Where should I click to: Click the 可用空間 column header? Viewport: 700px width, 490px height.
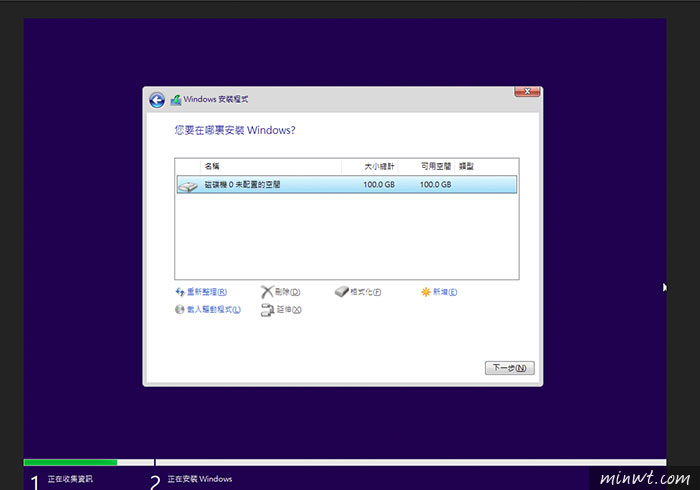tap(436, 166)
